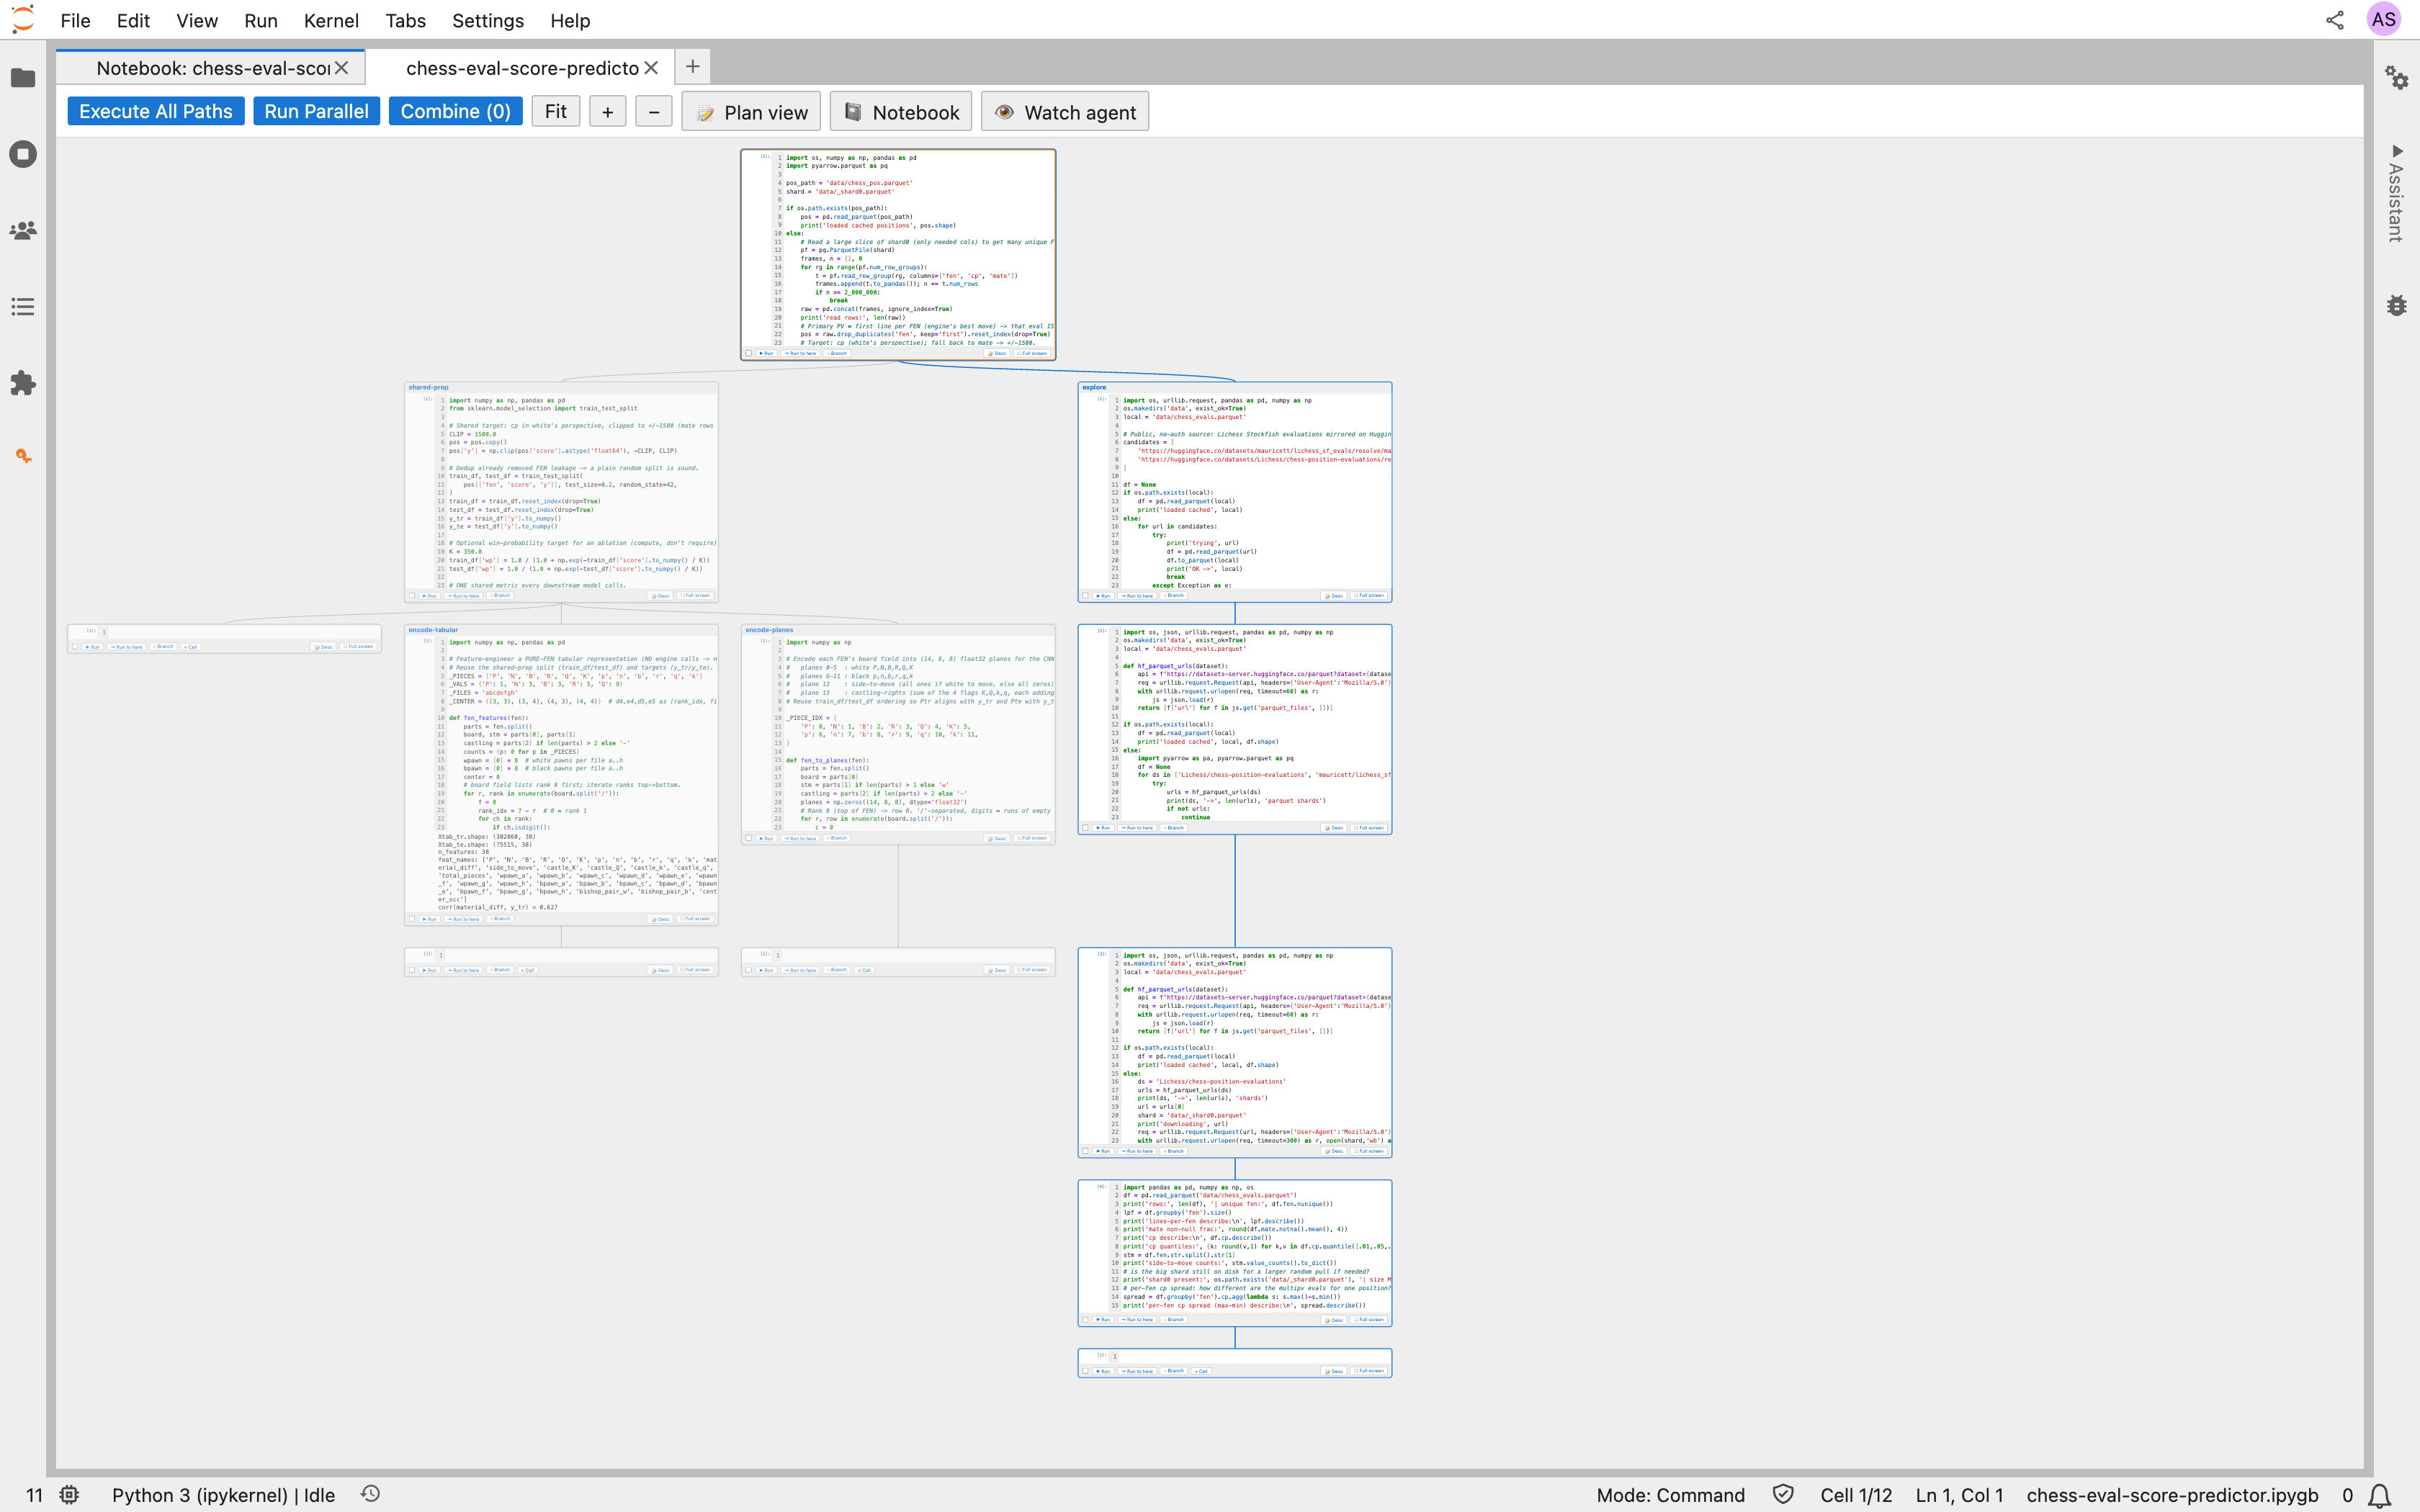Click Desc on the top root cell

pyautogui.click(x=997, y=353)
